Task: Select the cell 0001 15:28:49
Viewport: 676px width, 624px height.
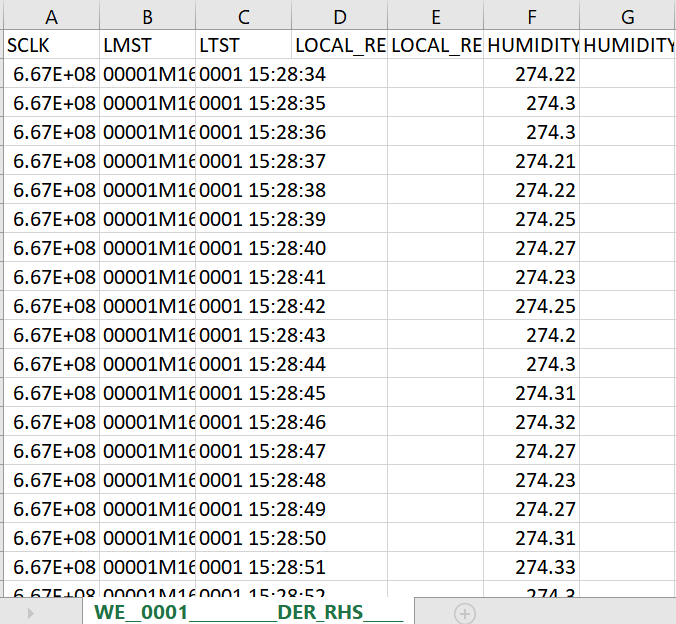Action: coord(244,509)
